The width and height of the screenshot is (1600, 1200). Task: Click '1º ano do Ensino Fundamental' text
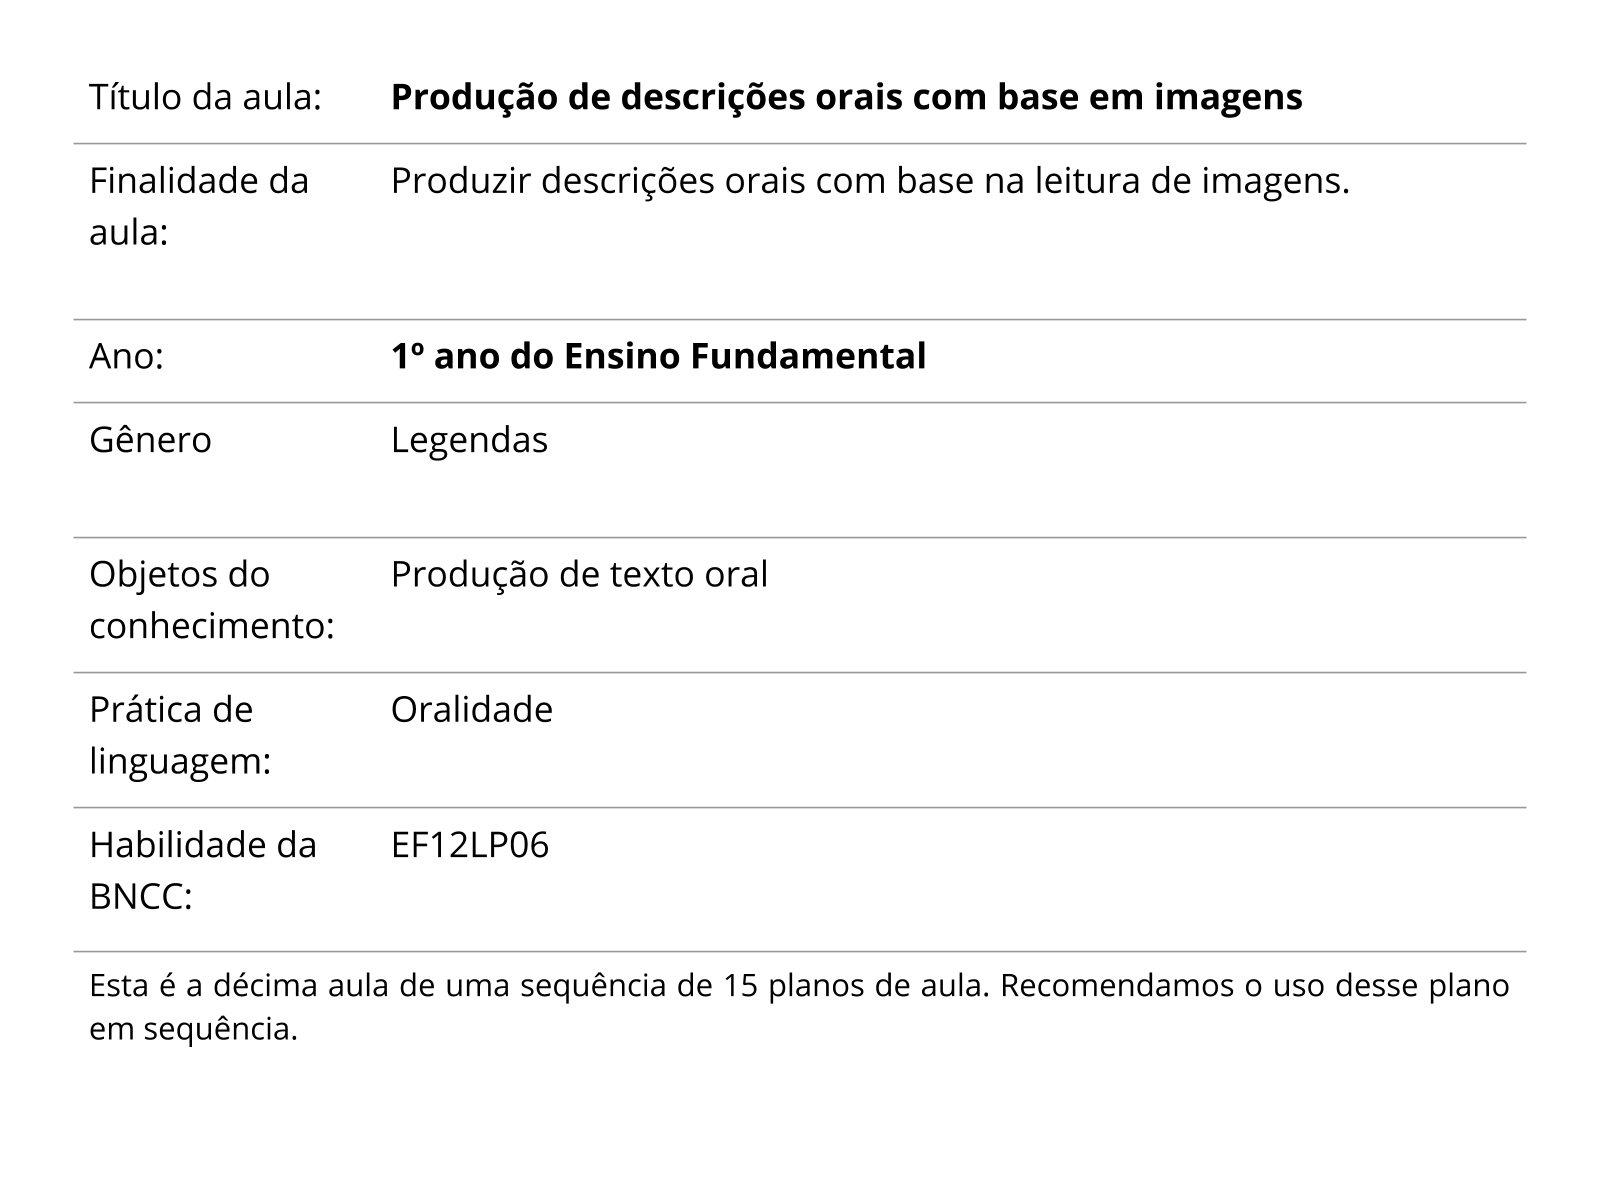[x=658, y=357]
